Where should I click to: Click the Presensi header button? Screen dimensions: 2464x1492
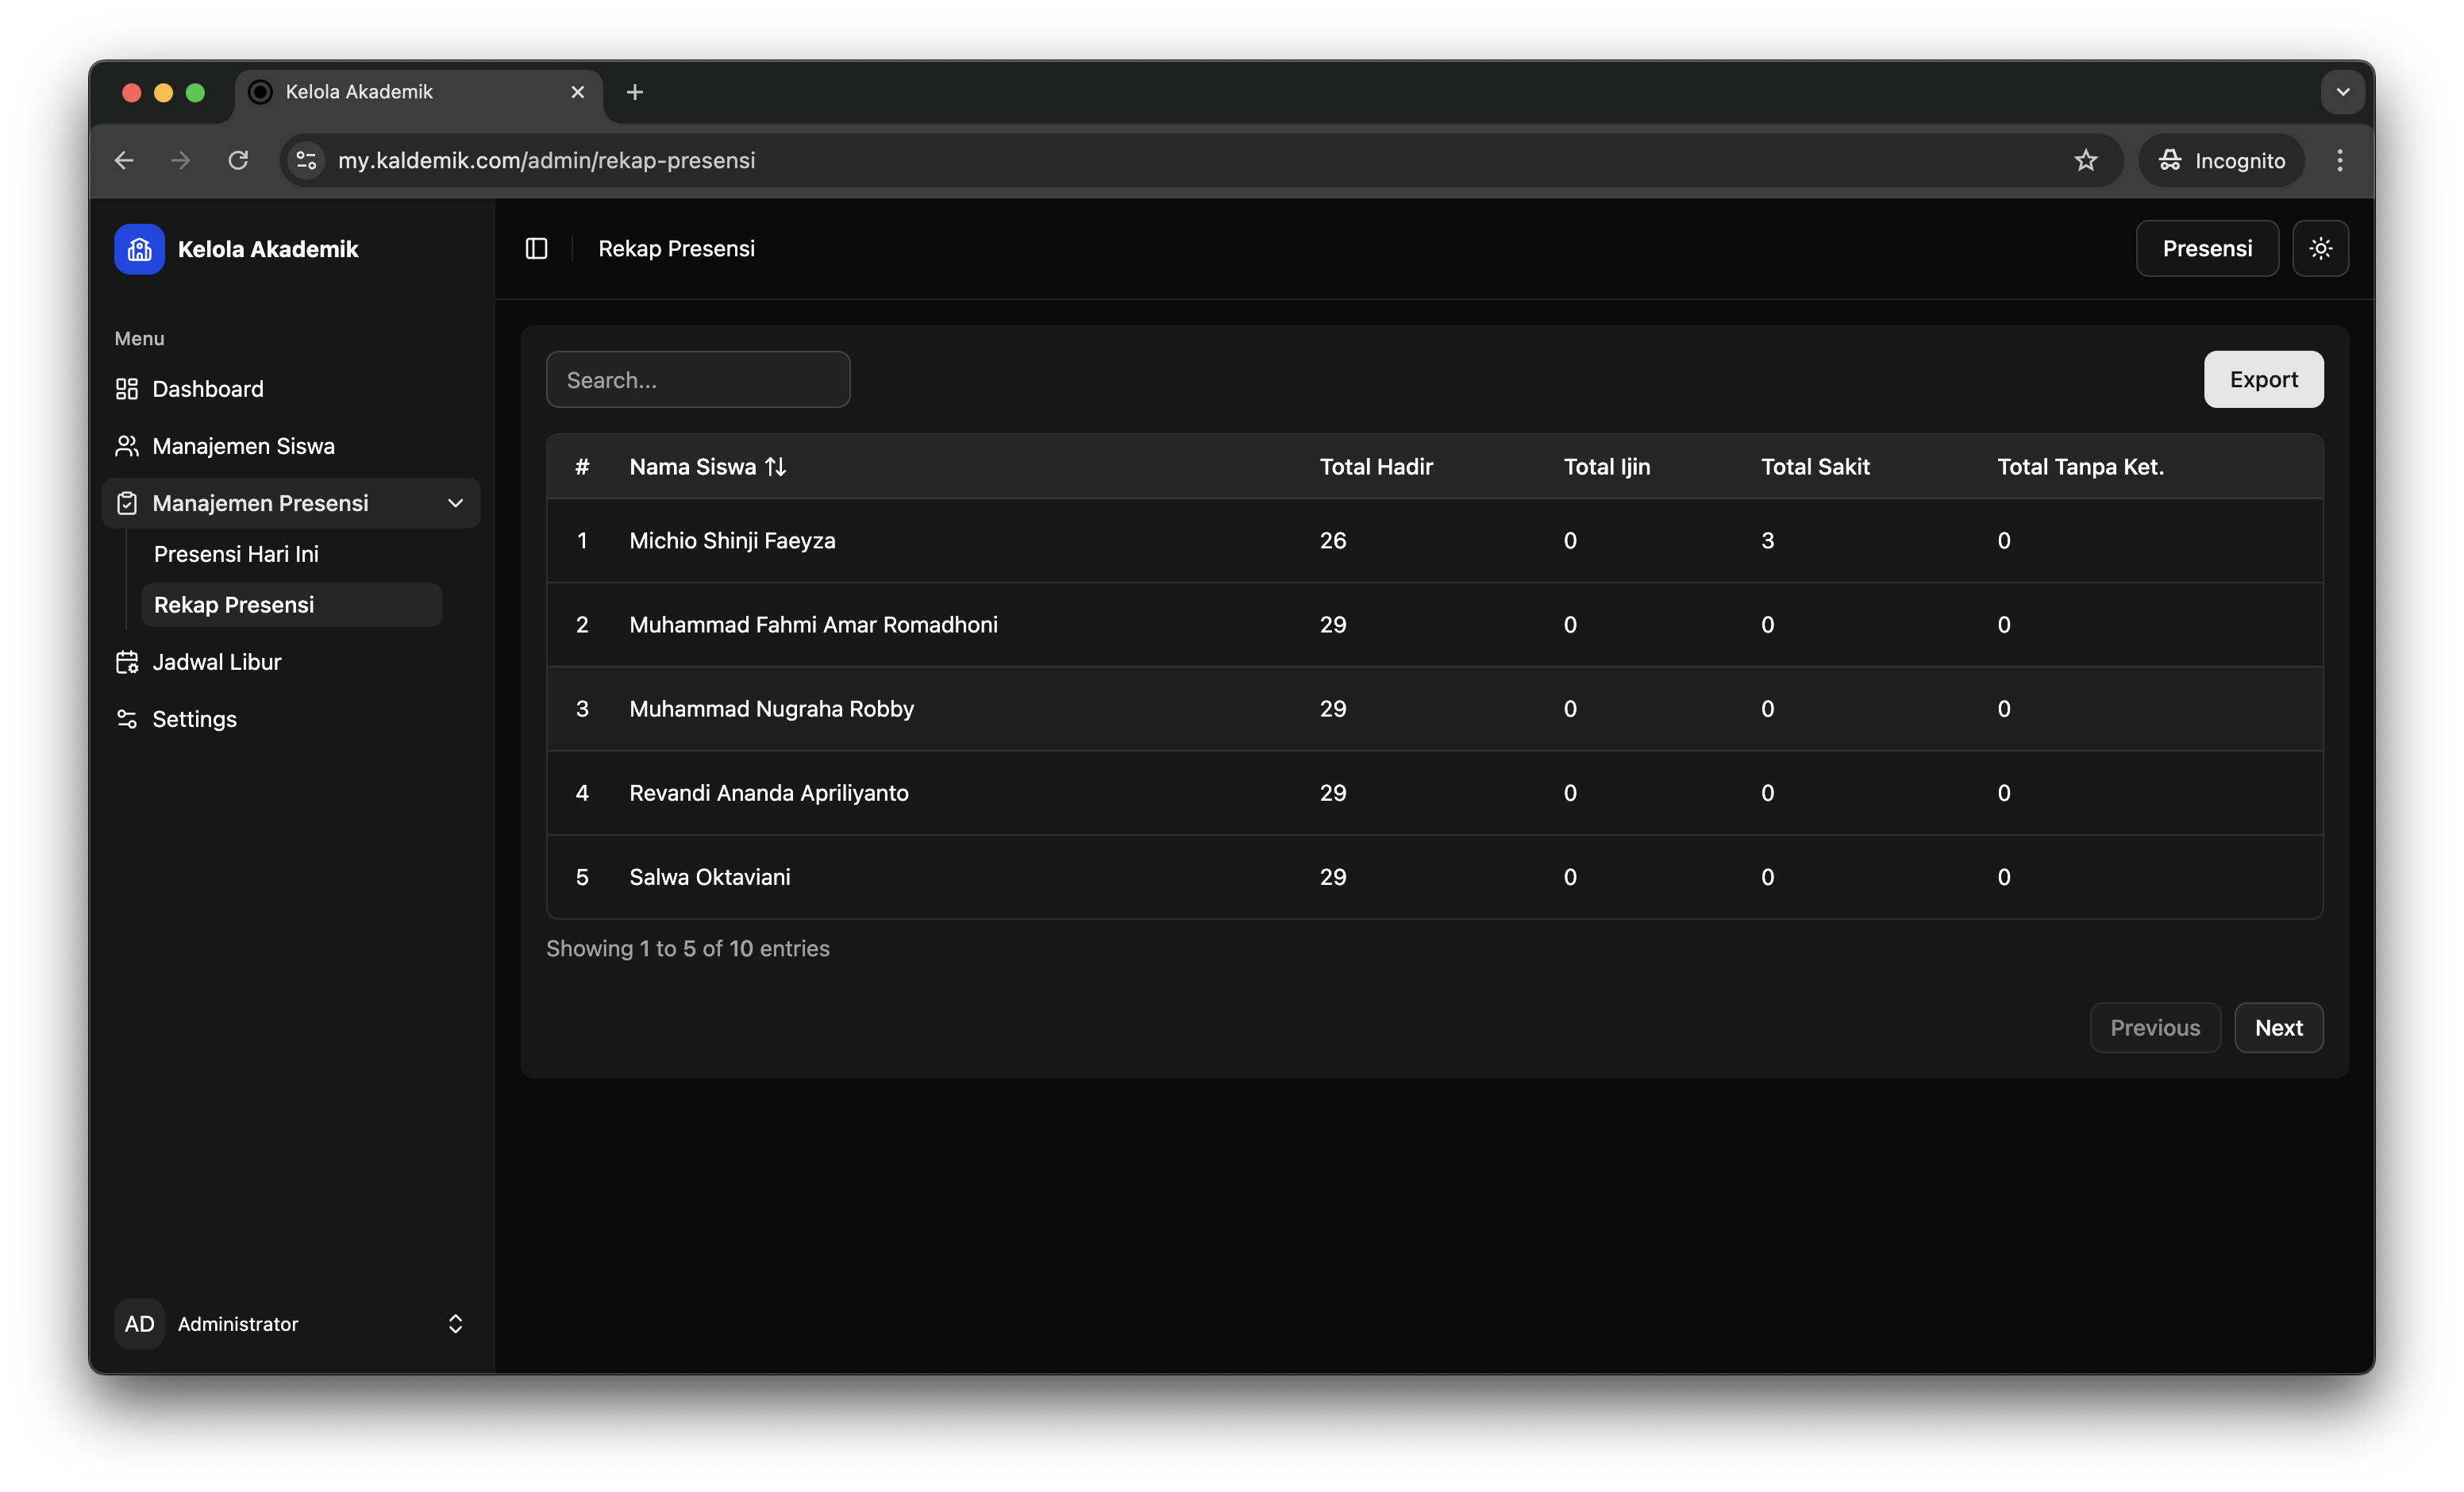coord(2207,248)
